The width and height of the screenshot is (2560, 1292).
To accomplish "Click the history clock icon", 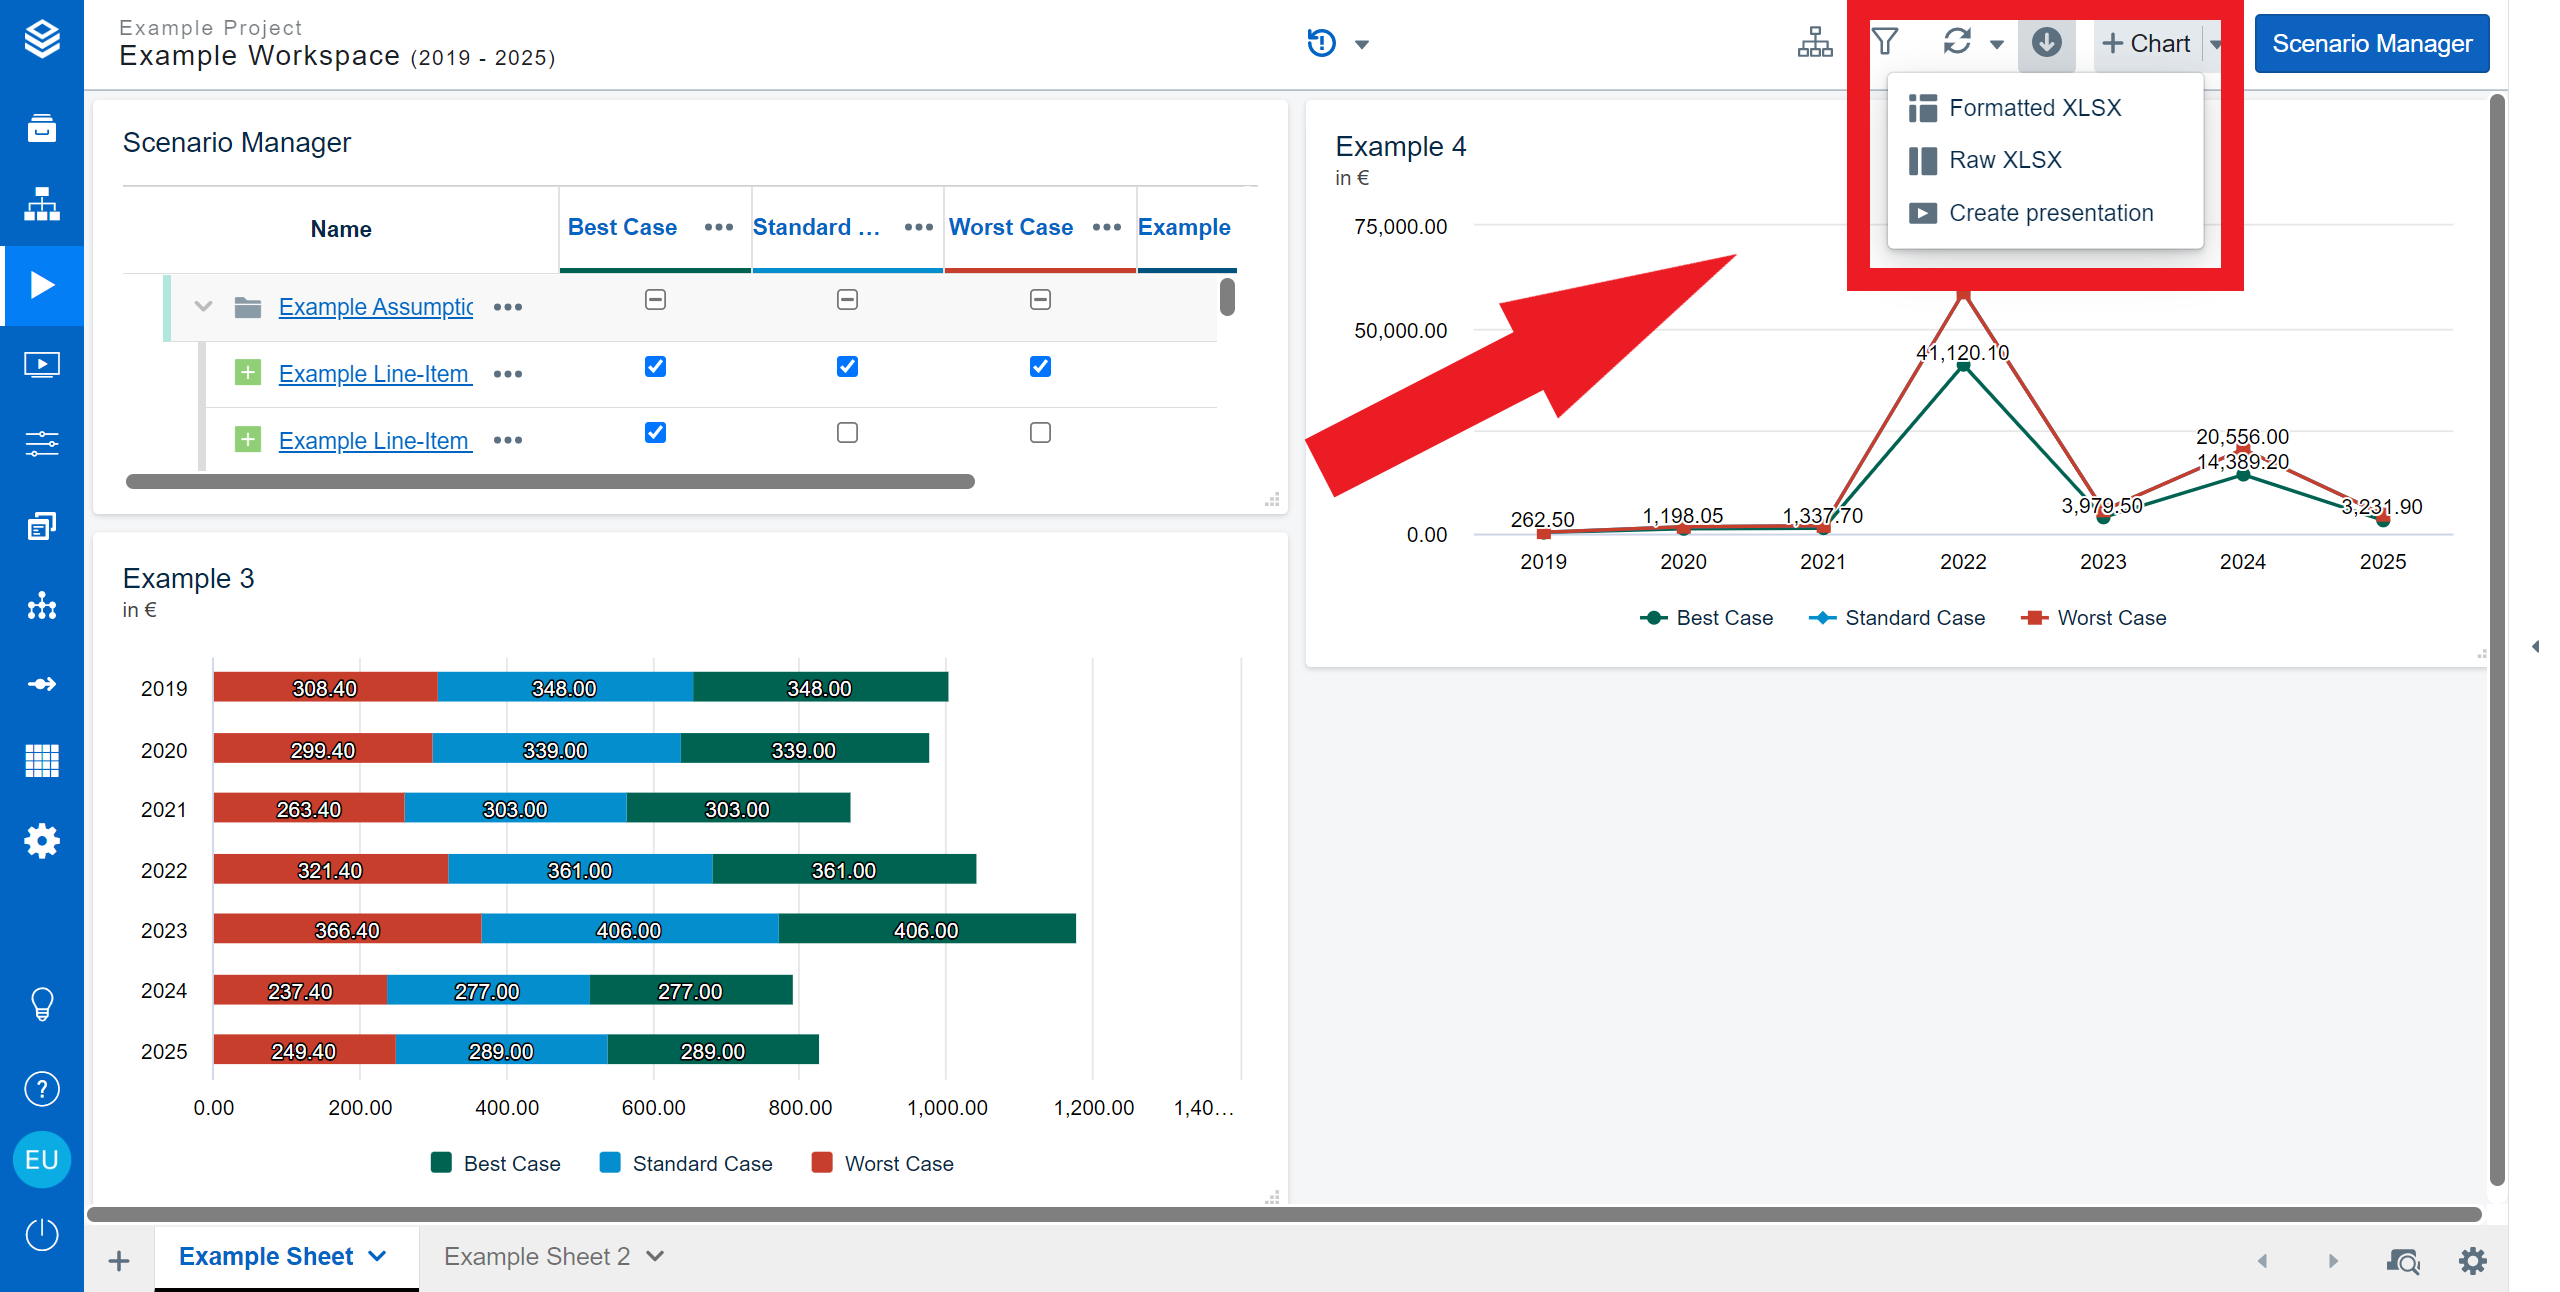I will [x=1321, y=43].
